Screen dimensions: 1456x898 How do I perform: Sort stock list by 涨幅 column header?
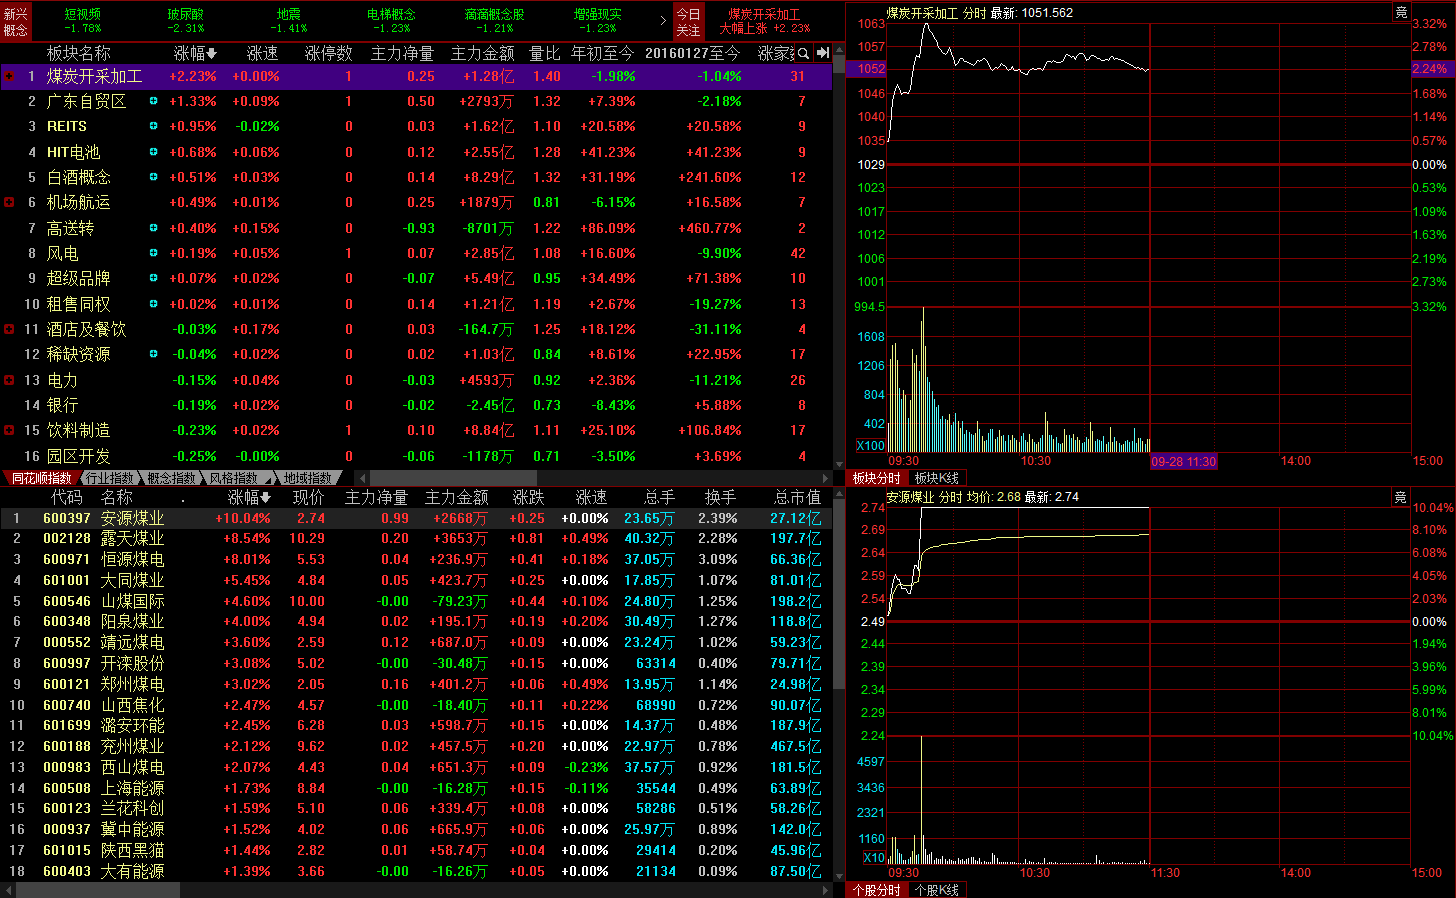[x=249, y=497]
